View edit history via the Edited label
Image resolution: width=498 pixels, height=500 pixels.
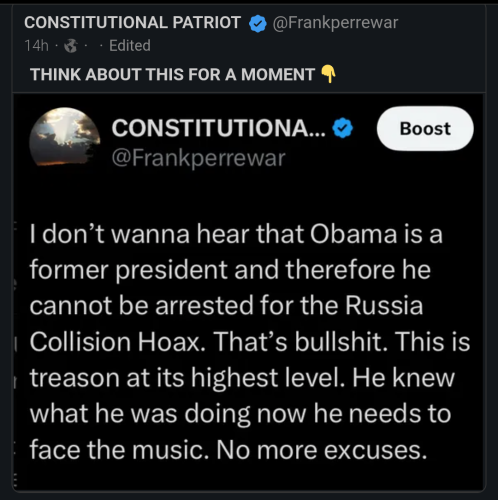(x=130, y=46)
